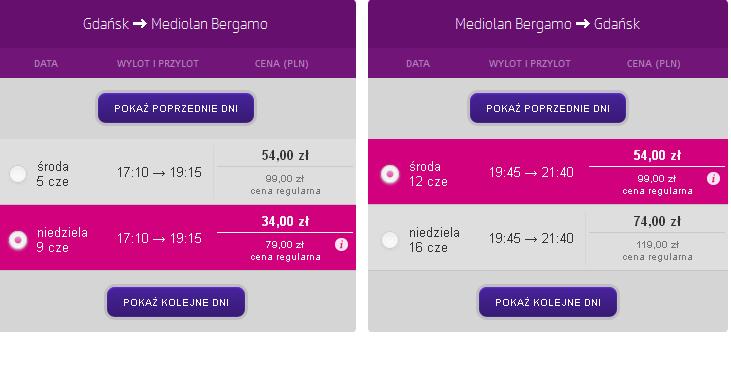Select radio button for niedziela 16 cze flight
Image resolution: width=731 pixels, height=384 pixels.
(390, 240)
